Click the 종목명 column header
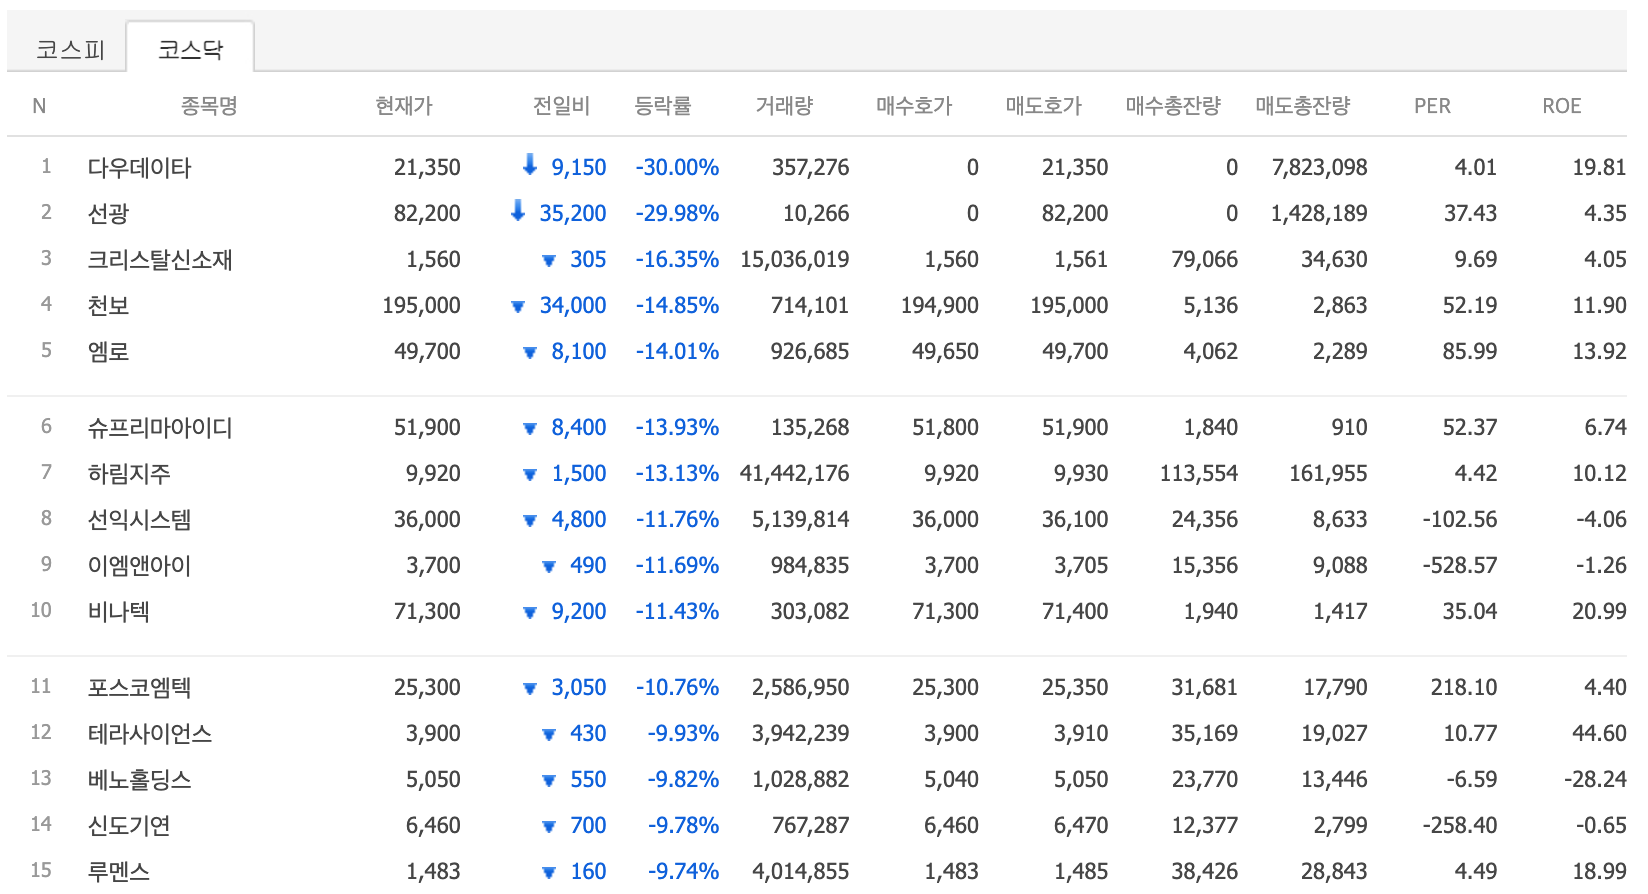This screenshot has width=1648, height=894. pos(209,105)
